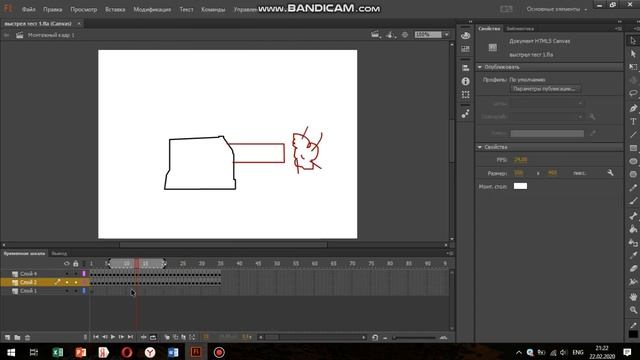The image size is (640, 360).
Task: Toggle visibility dot of Слой 1
Action: coord(67,291)
